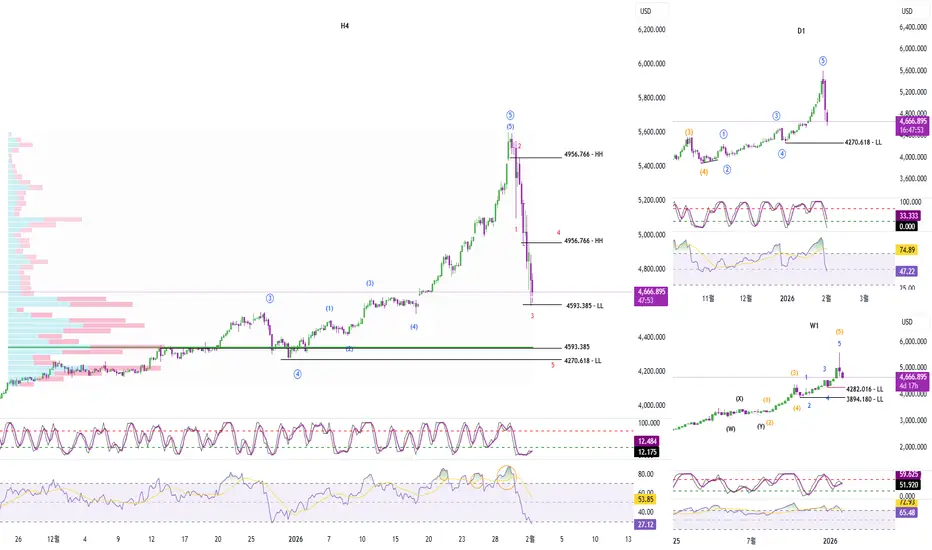This screenshot has height=550, width=932.
Task: Open the USD currency label on W1 chart
Action: (x=907, y=322)
